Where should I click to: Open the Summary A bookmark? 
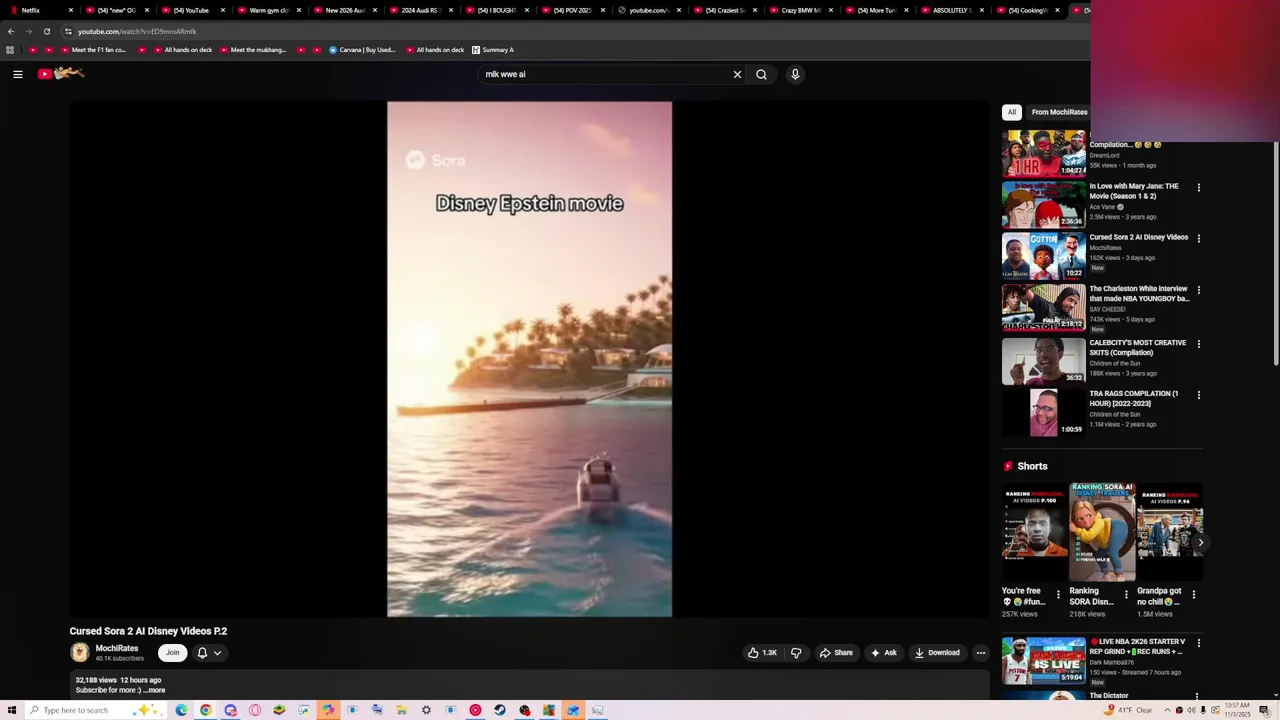(493, 50)
